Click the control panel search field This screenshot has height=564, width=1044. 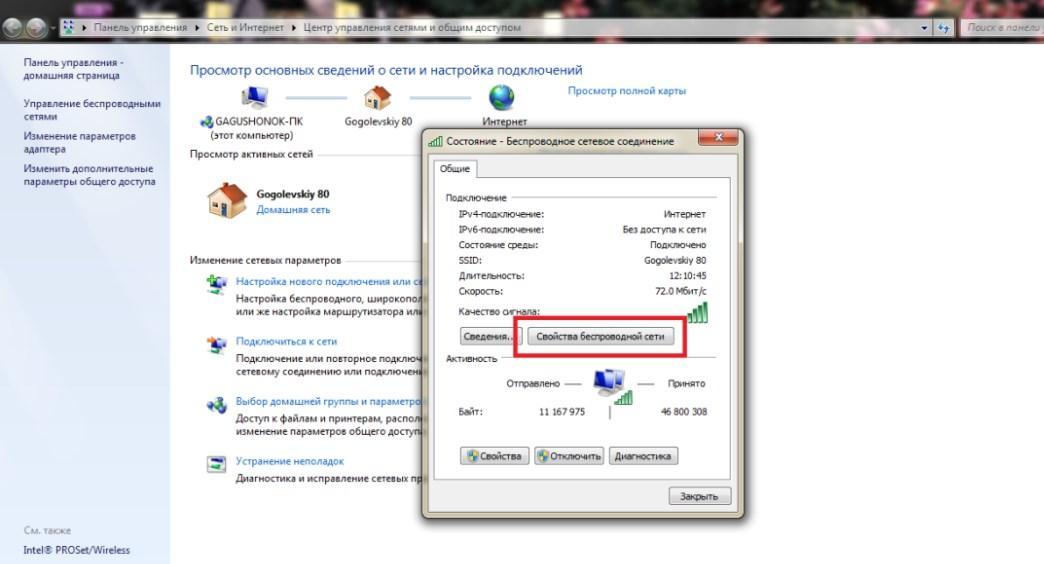[1002, 28]
